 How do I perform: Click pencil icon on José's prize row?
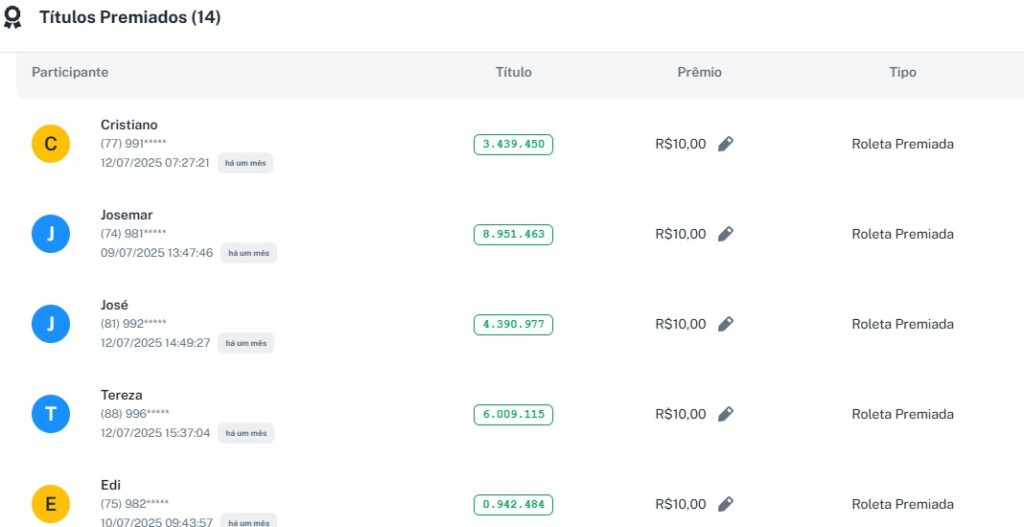pyautogui.click(x=726, y=324)
